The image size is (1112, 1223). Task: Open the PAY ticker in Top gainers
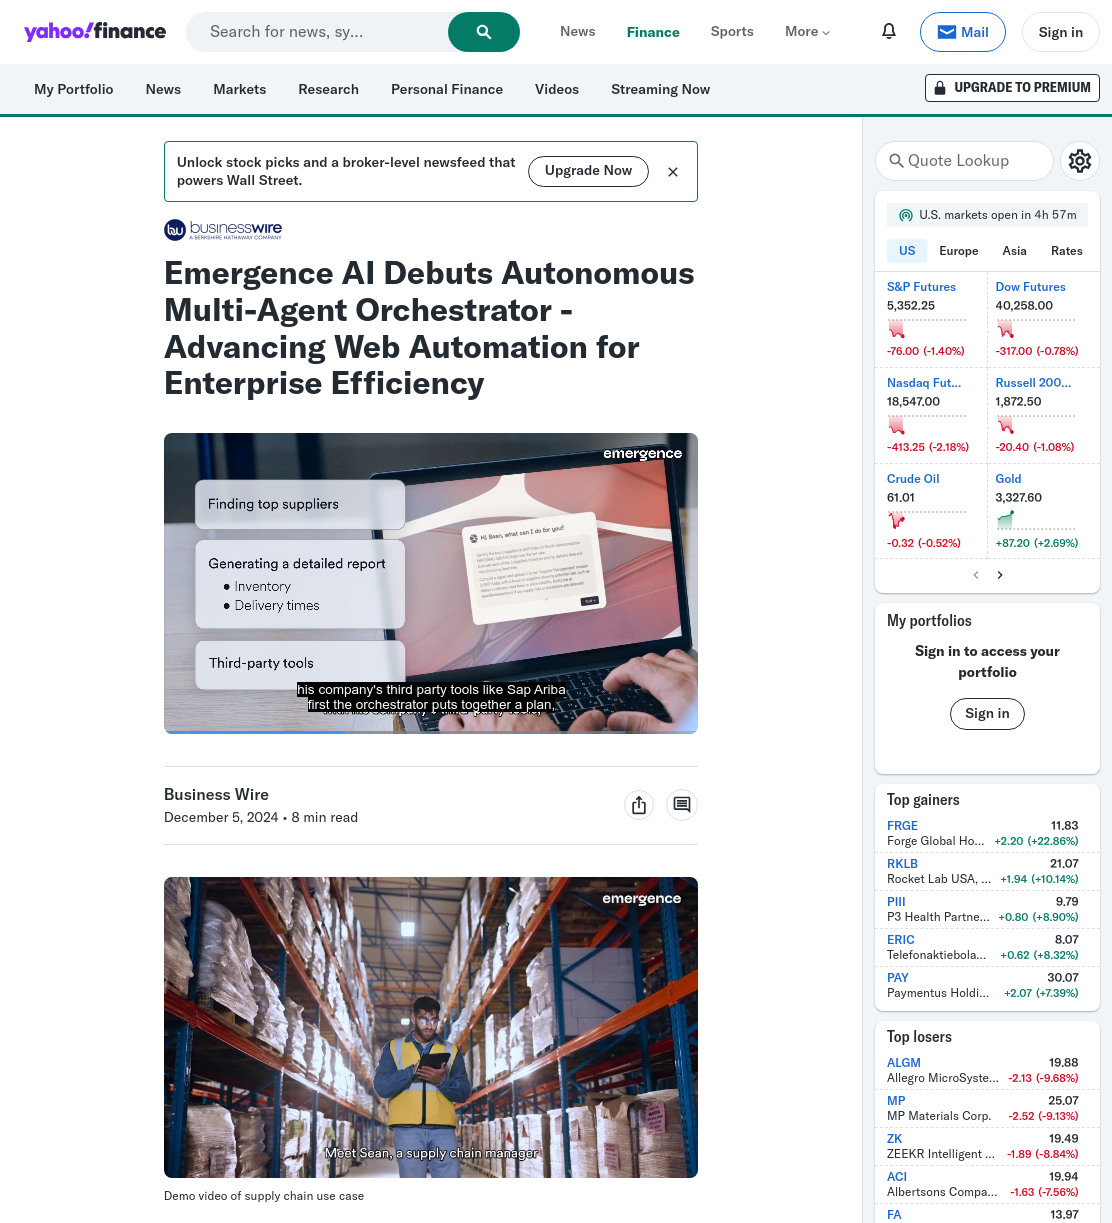898,978
